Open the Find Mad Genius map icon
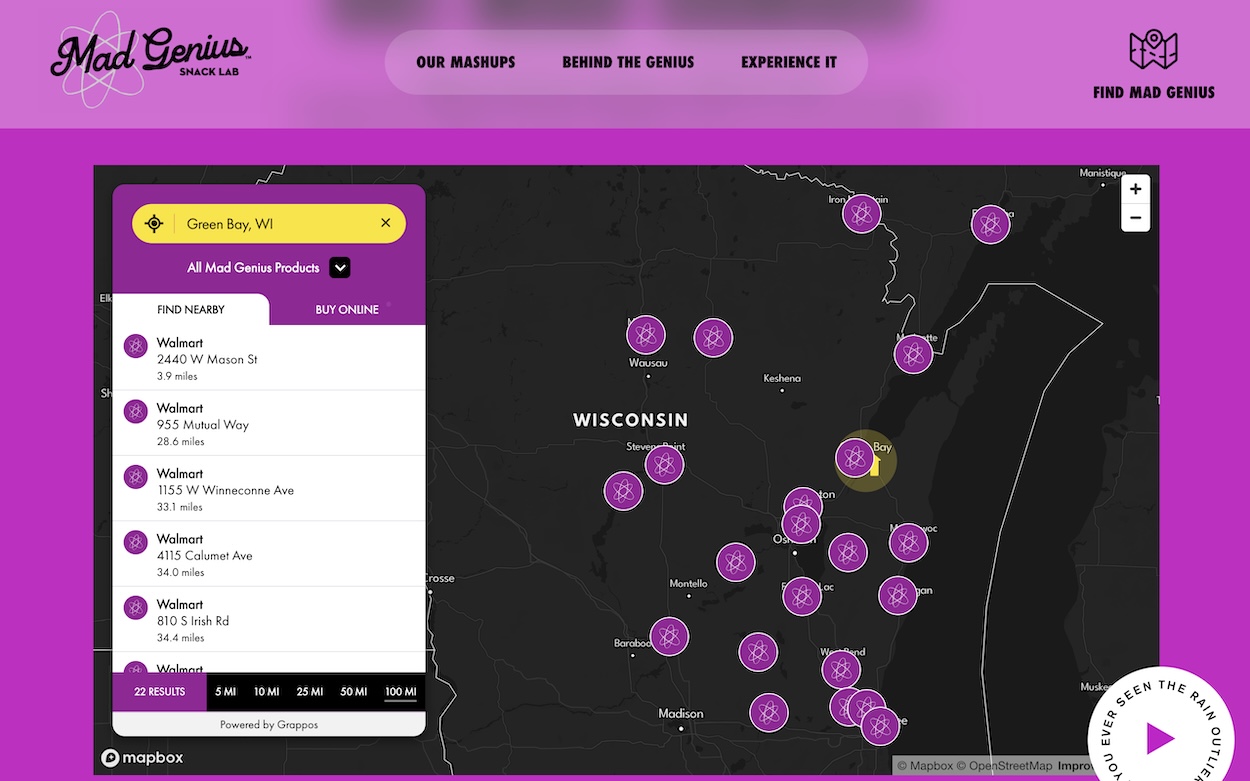 pyautogui.click(x=1153, y=50)
